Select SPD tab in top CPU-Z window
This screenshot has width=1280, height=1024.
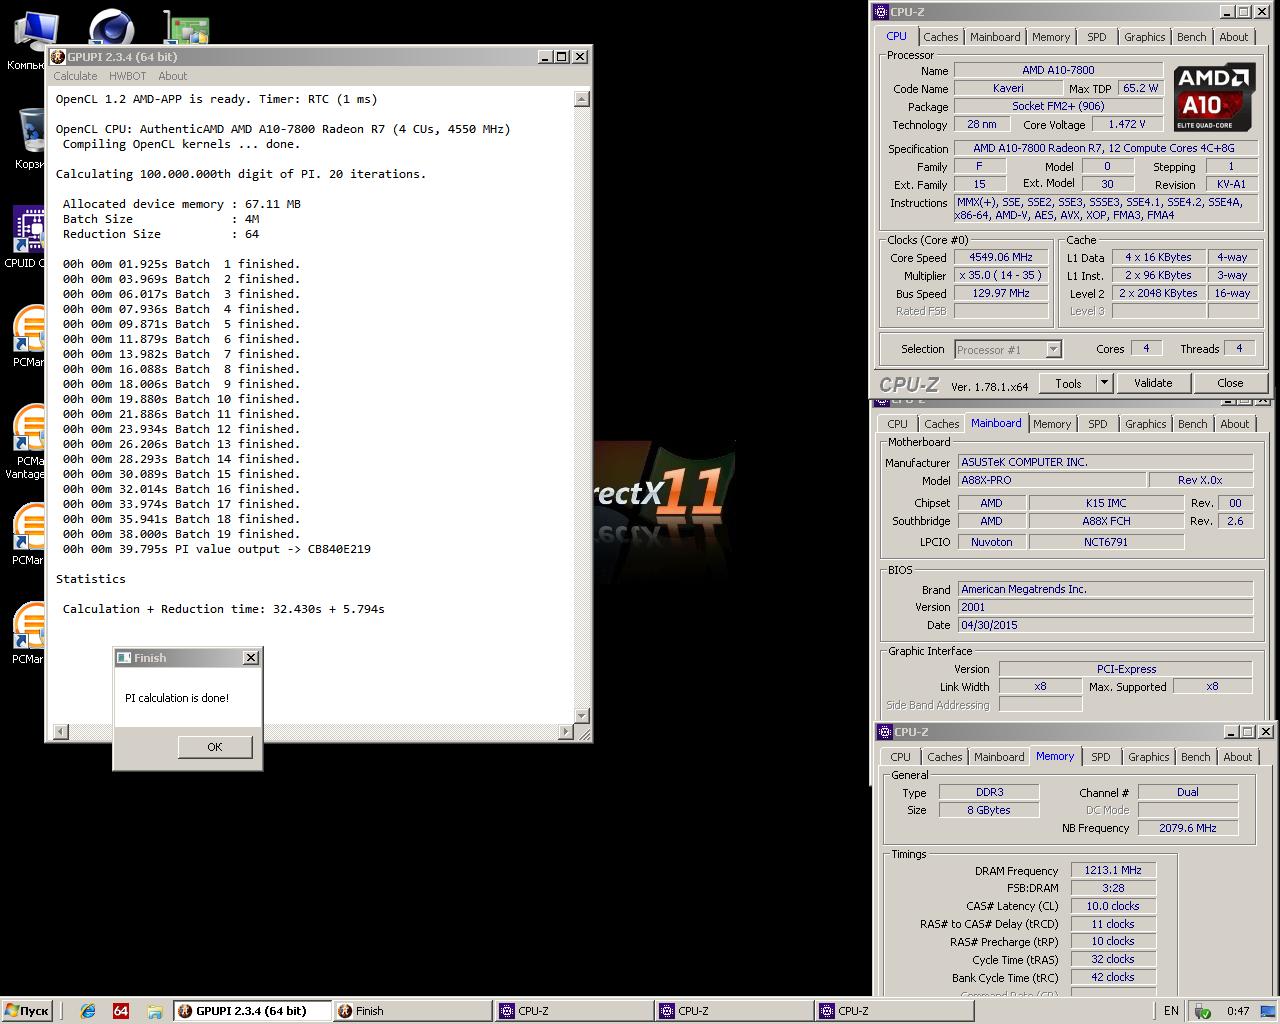1097,37
